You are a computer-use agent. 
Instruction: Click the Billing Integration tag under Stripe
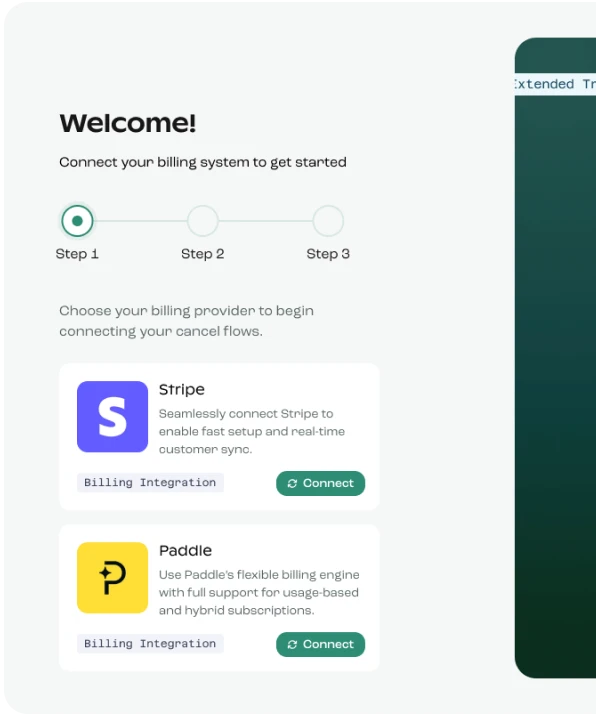pyautogui.click(x=150, y=483)
